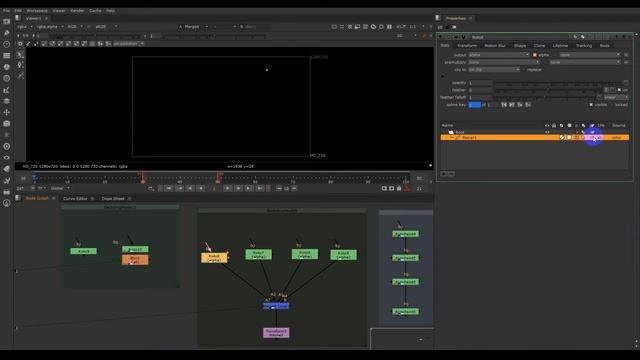Screen dimensions: 640x360
Task: Delete the spline key
Action: (528, 105)
